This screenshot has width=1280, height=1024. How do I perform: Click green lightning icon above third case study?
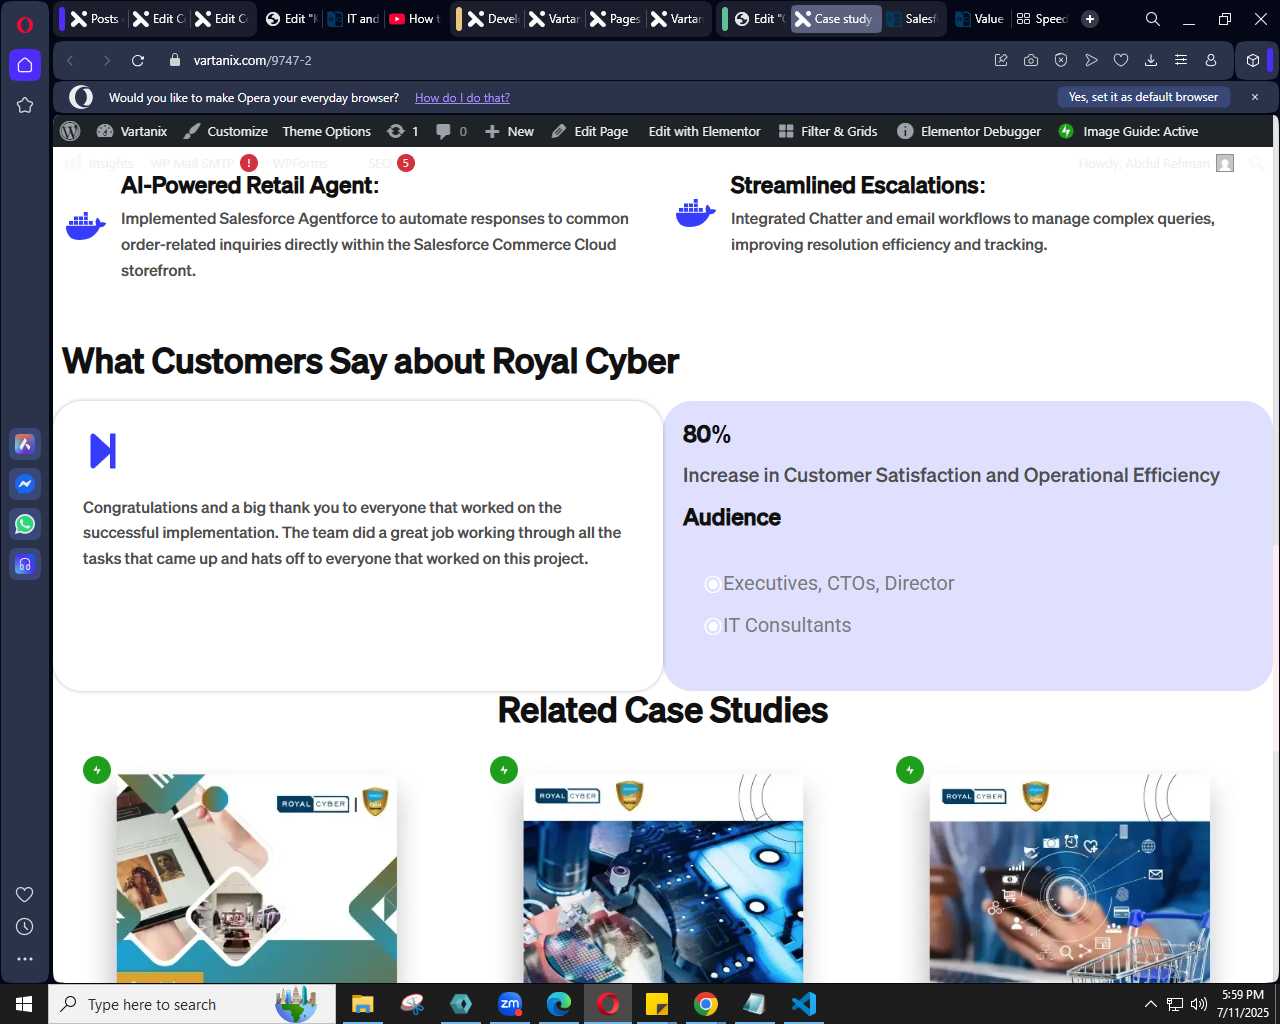pos(910,770)
